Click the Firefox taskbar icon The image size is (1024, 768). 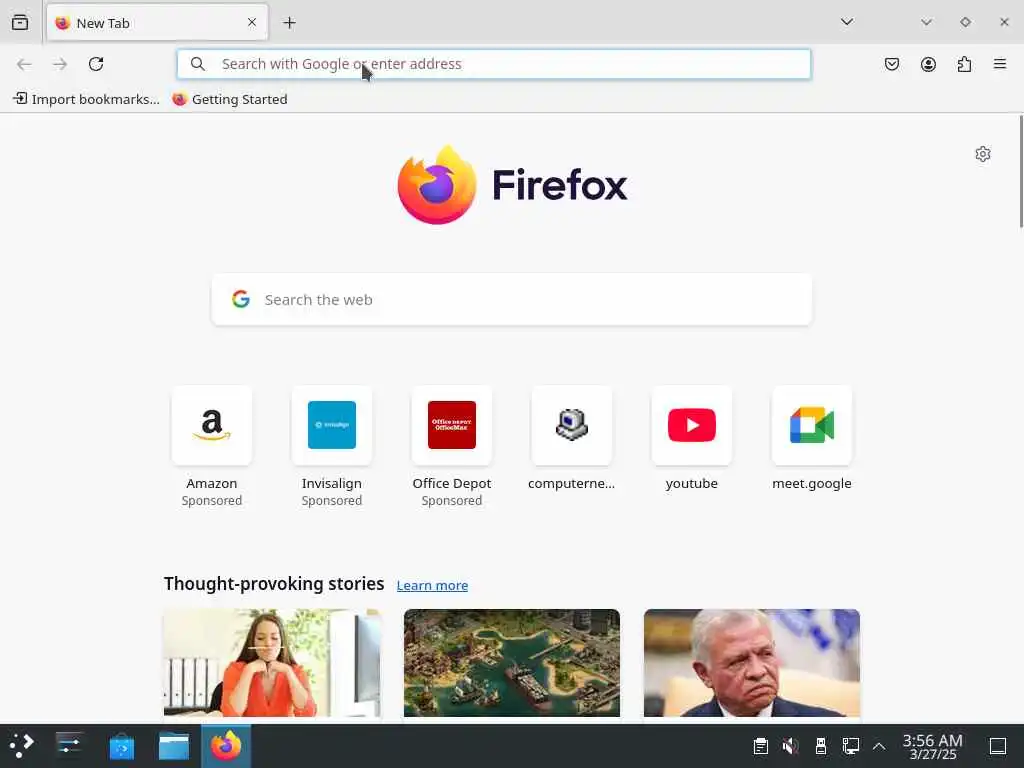point(226,746)
